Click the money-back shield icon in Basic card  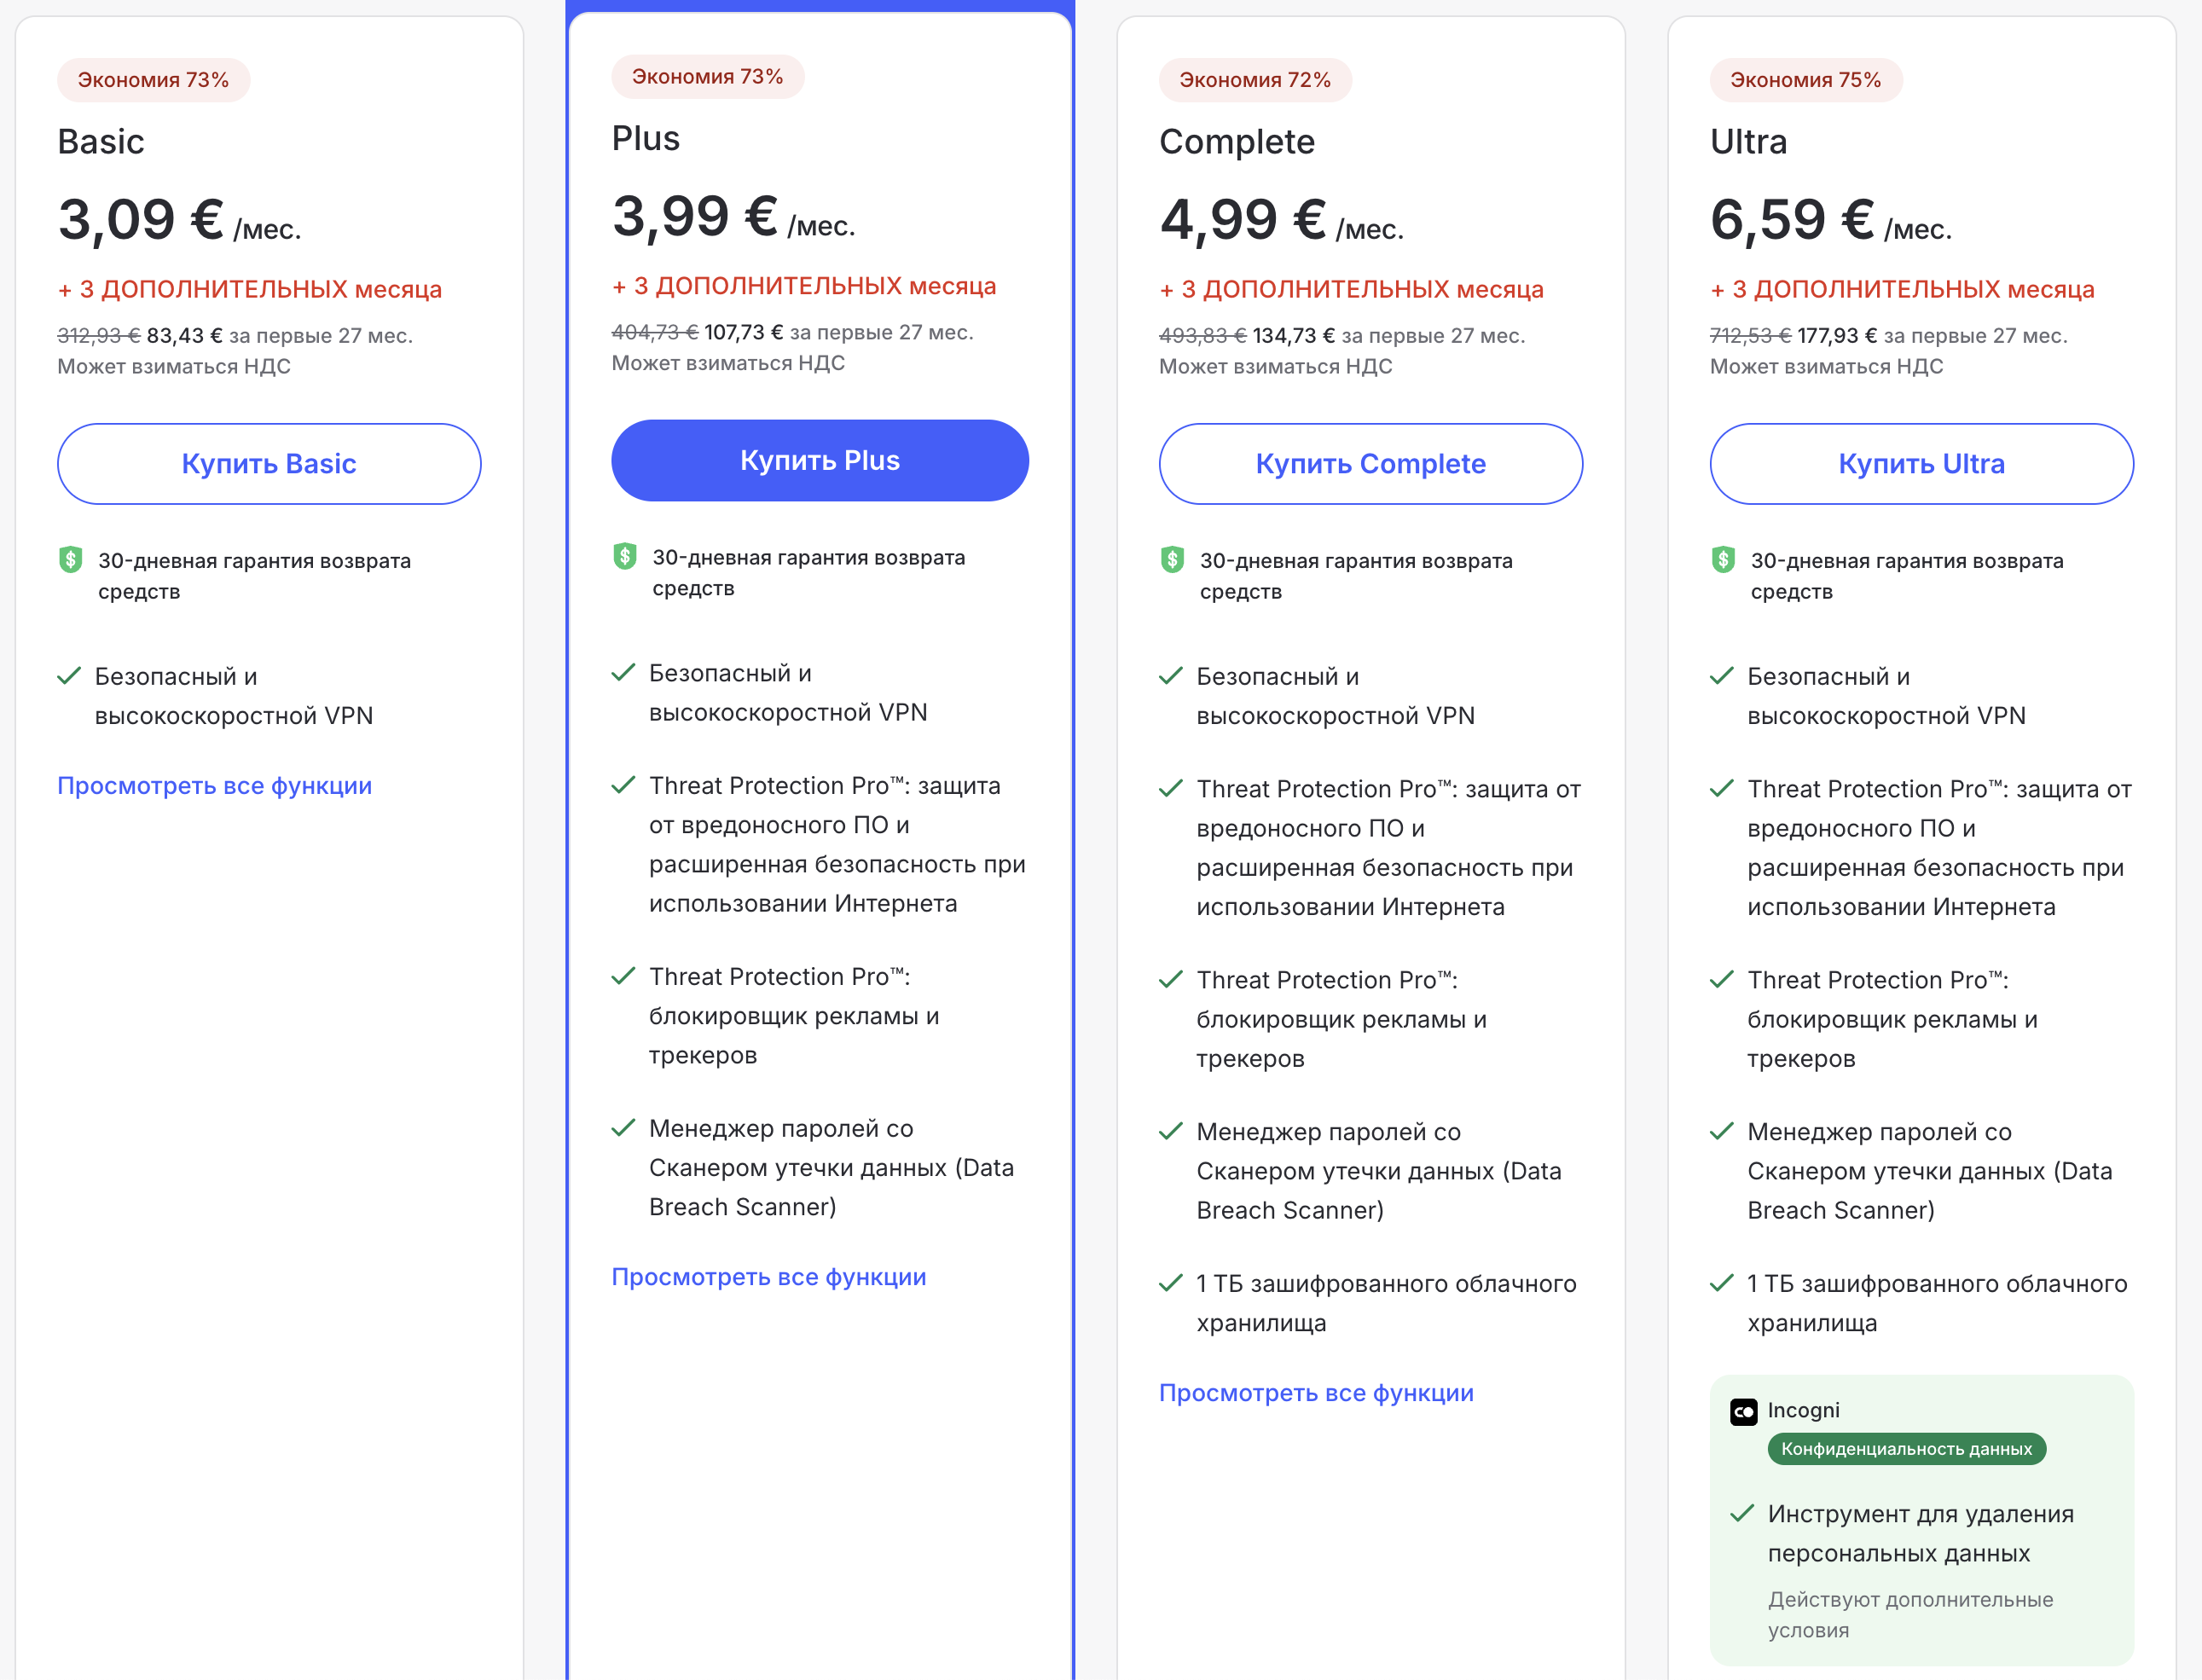[70, 559]
